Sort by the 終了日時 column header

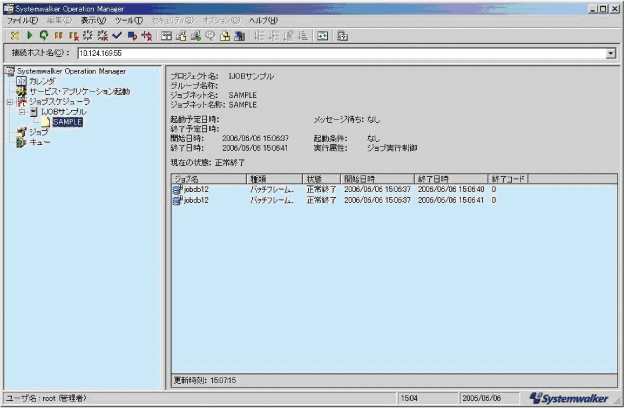(451, 179)
